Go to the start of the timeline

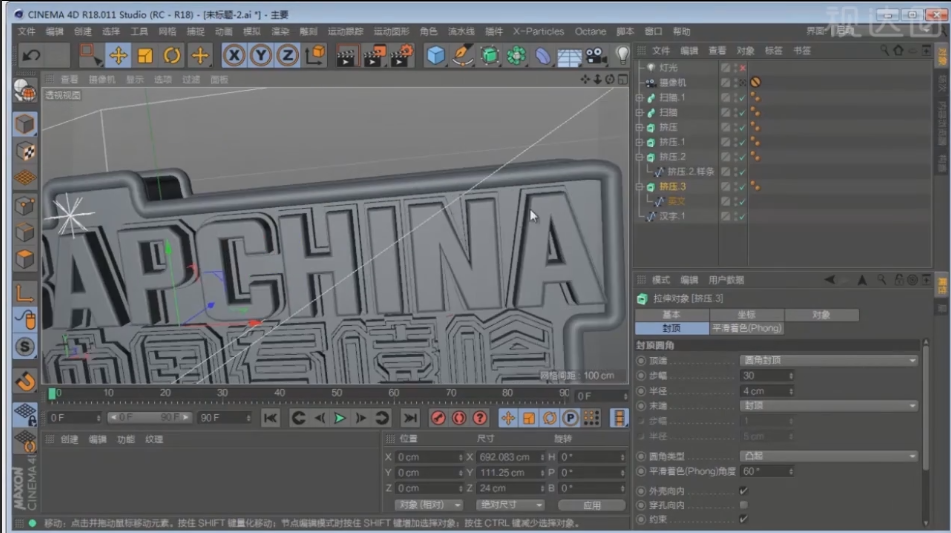[x=271, y=418]
